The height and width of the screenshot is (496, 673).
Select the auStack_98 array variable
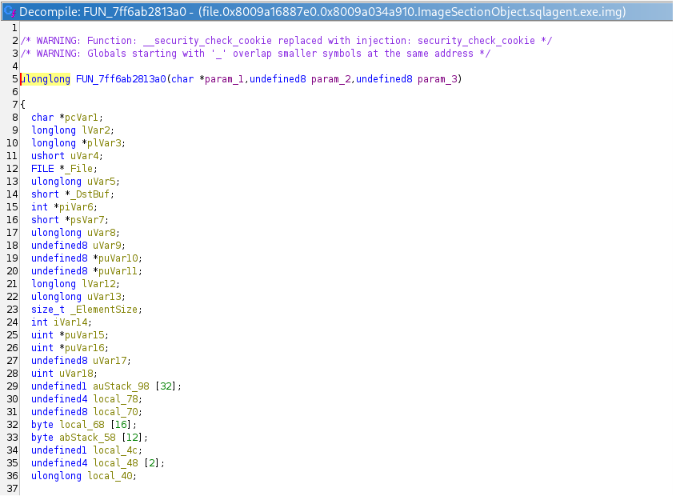point(121,386)
